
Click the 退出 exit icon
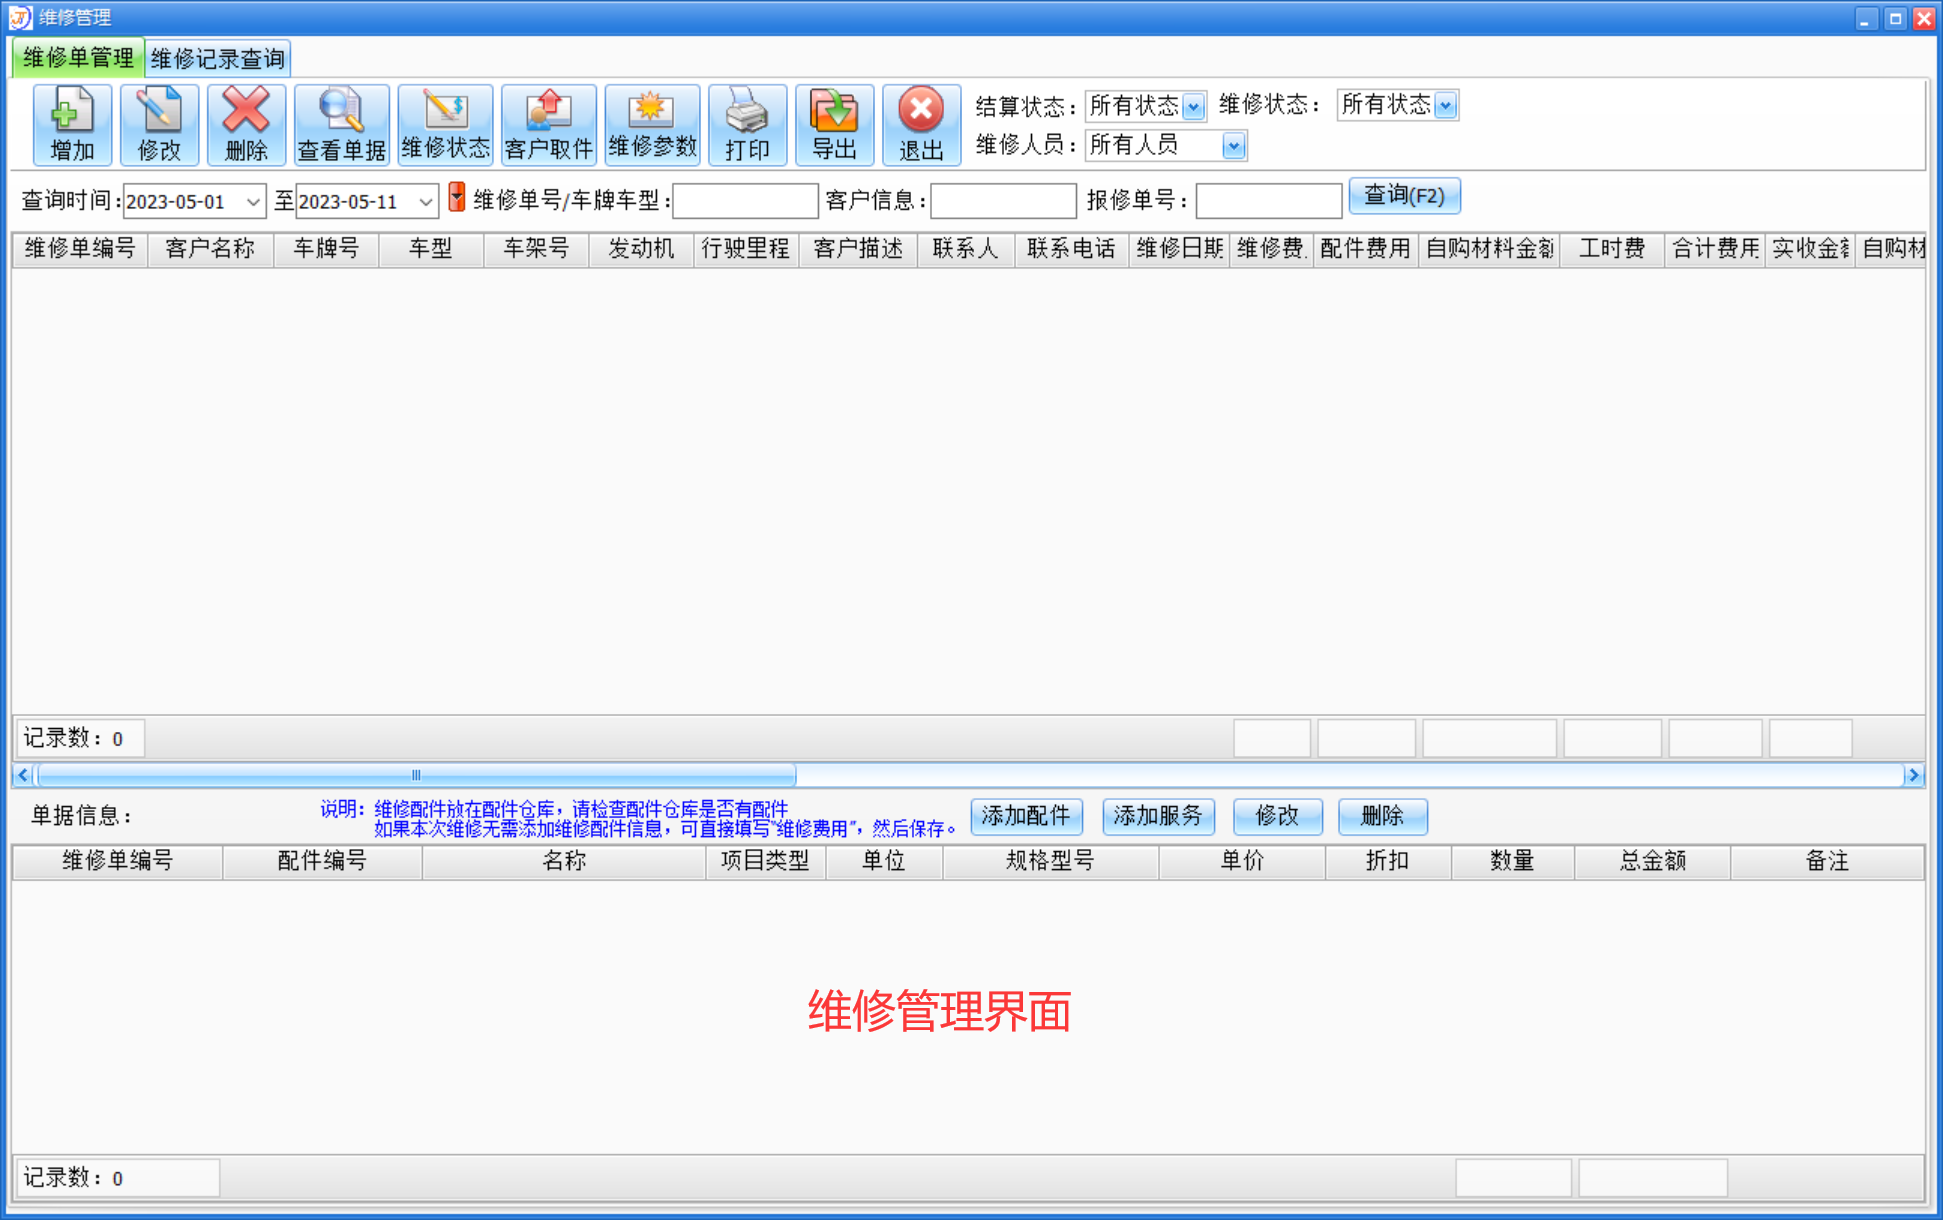click(x=921, y=124)
